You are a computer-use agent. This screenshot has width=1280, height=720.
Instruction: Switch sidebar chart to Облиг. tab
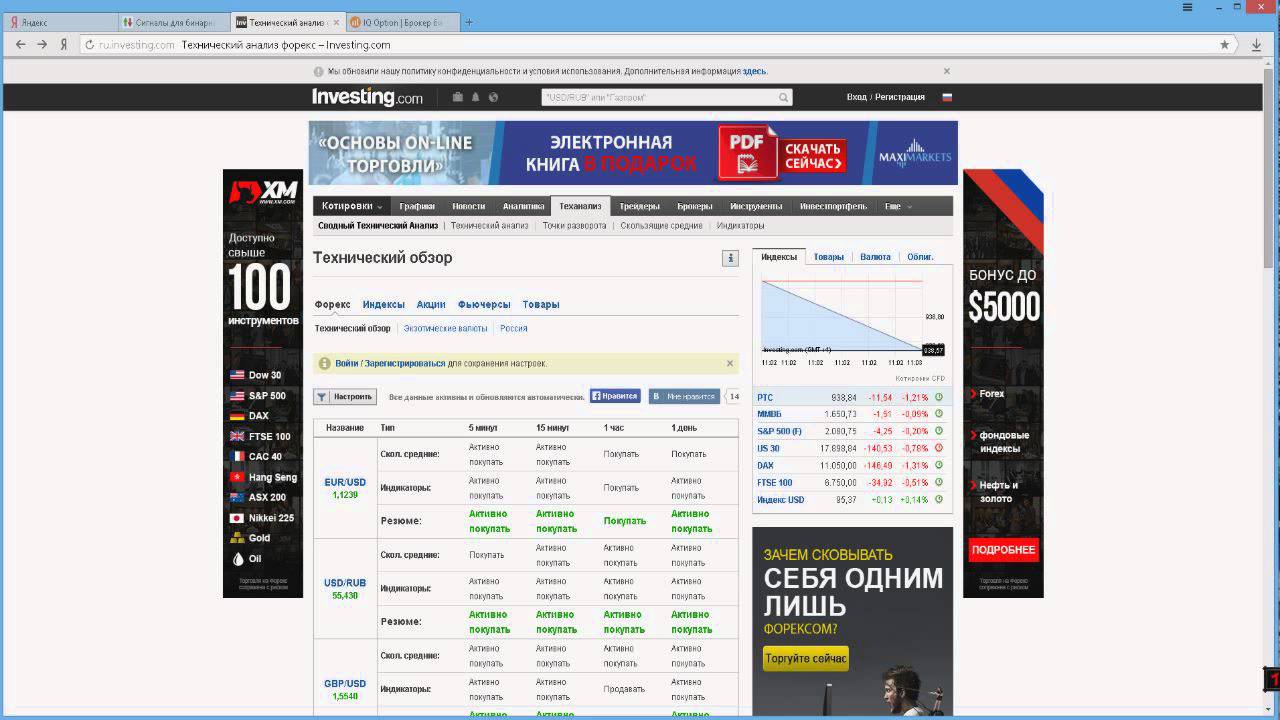click(920, 257)
